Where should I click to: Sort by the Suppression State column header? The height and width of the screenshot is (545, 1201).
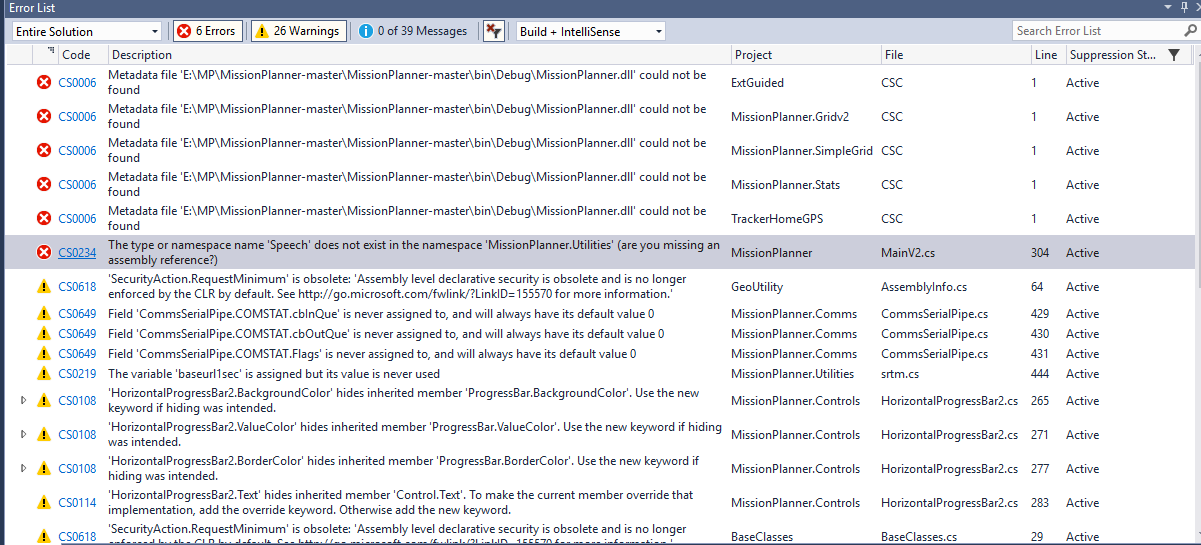(x=1113, y=55)
